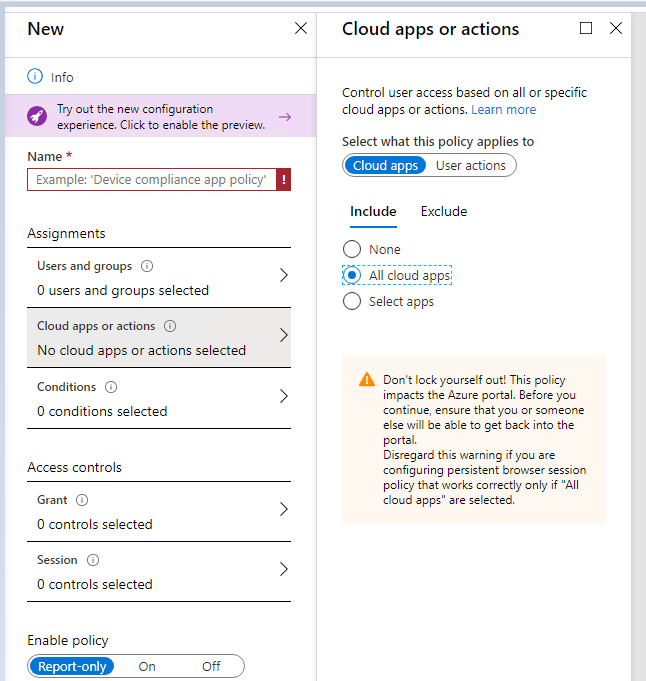Open the Conditions section chevron
The width and height of the screenshot is (646, 681).
click(283, 396)
